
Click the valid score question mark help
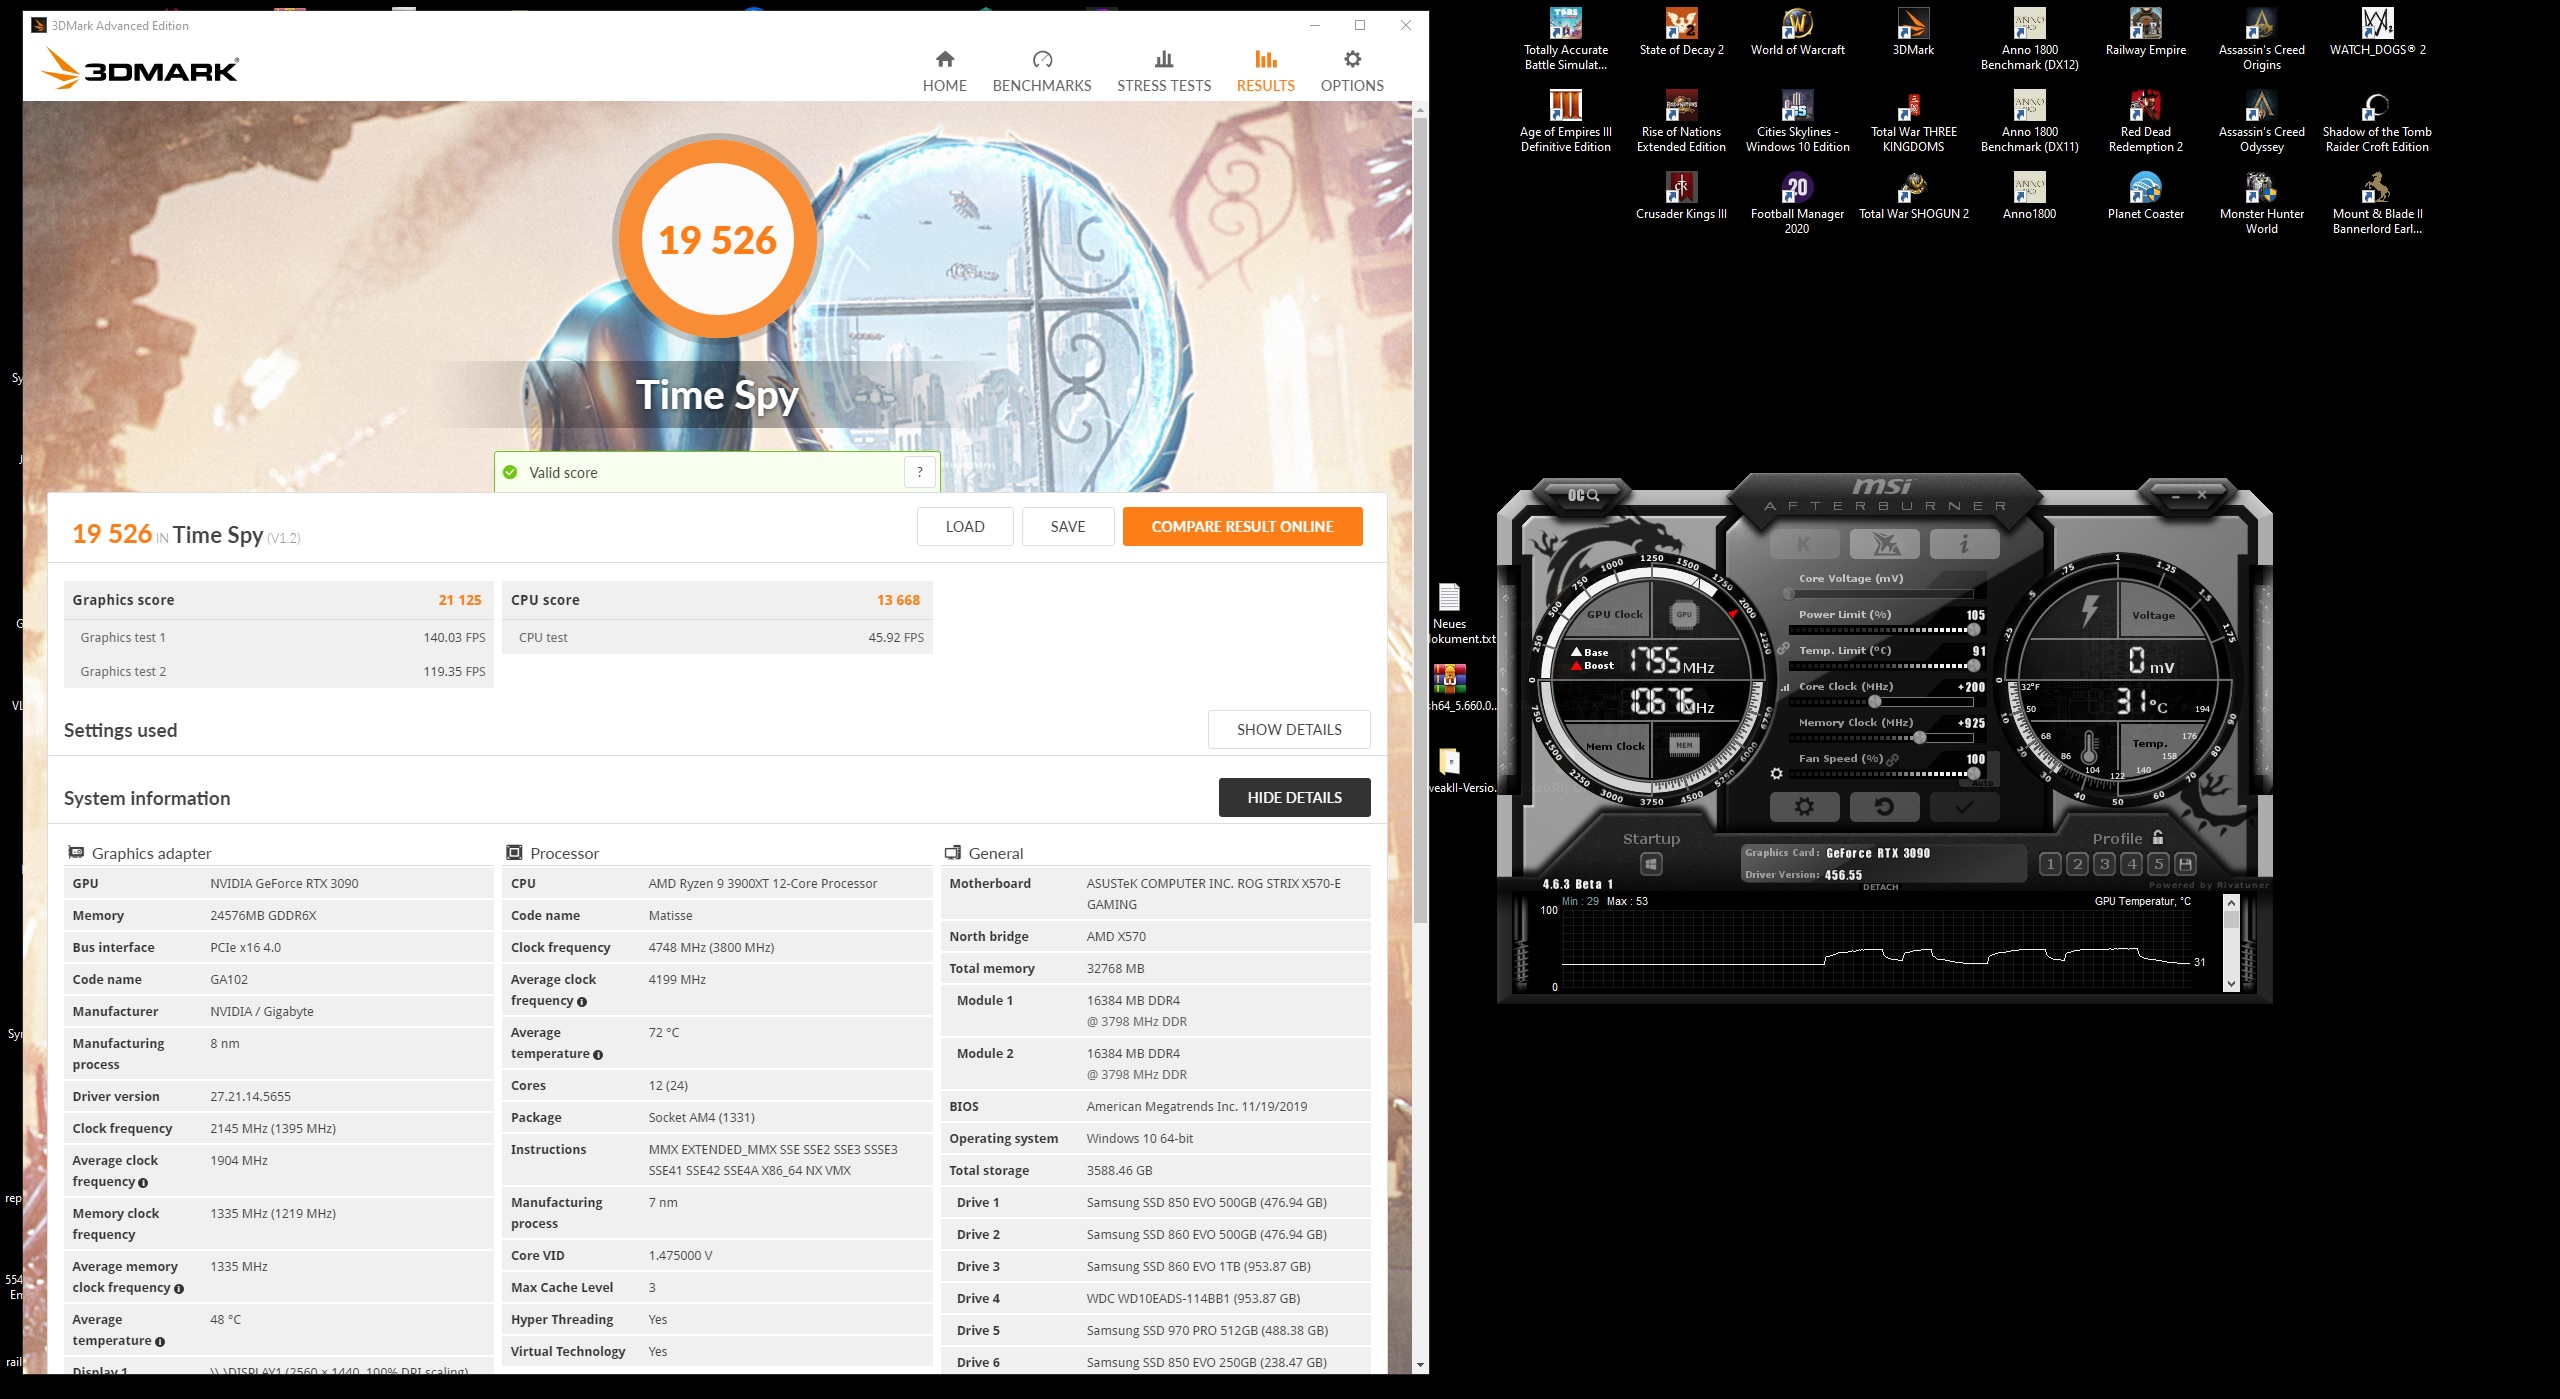pyautogui.click(x=919, y=472)
